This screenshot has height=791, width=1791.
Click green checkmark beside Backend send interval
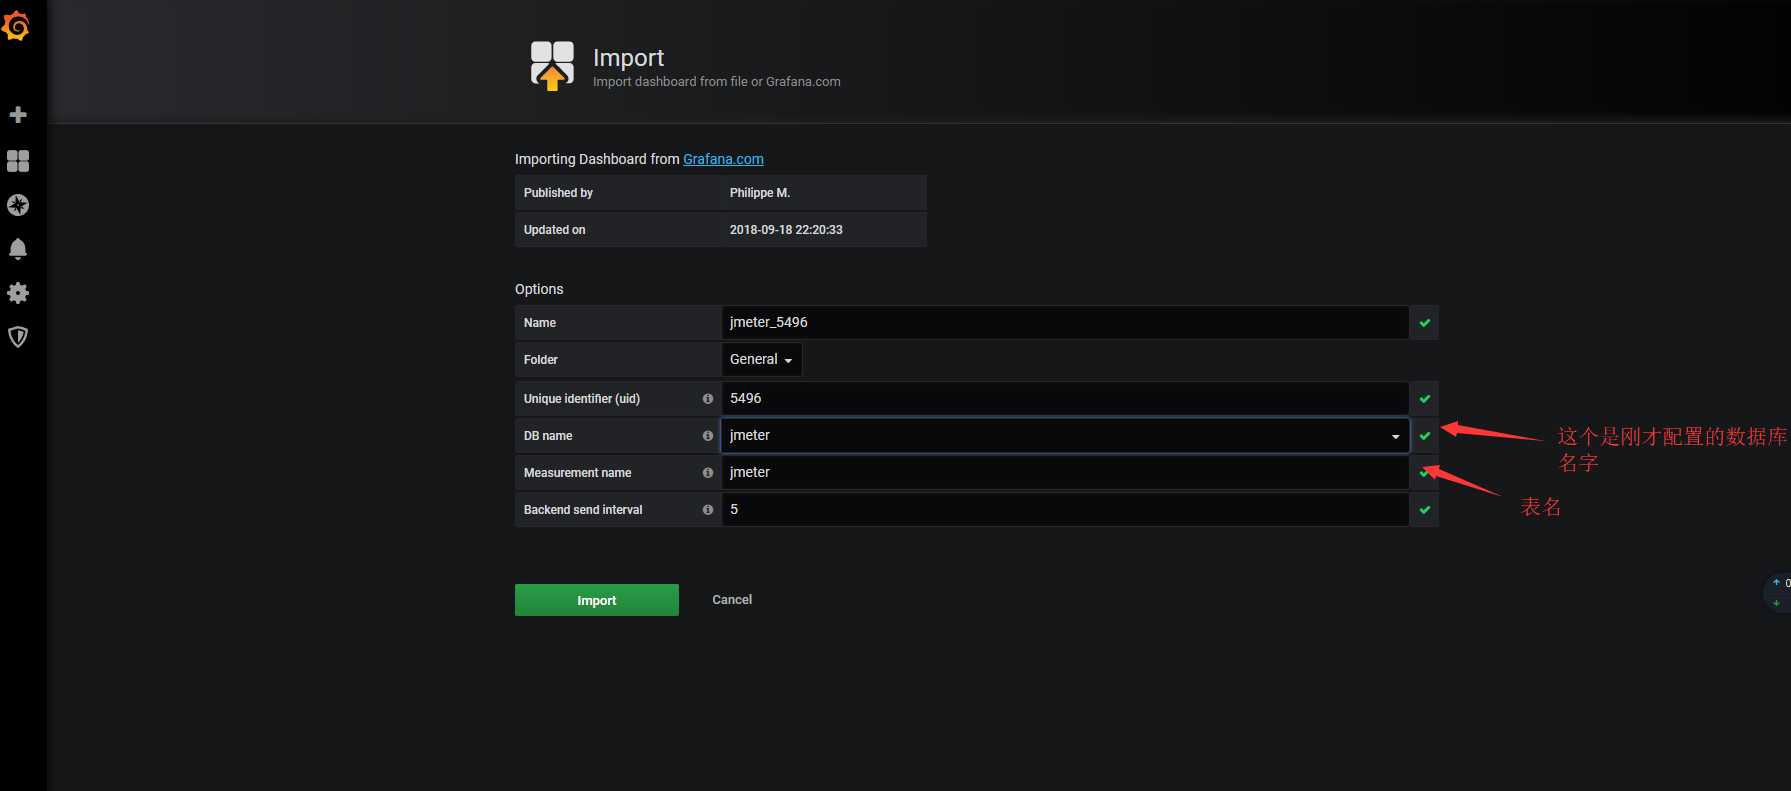tap(1425, 510)
